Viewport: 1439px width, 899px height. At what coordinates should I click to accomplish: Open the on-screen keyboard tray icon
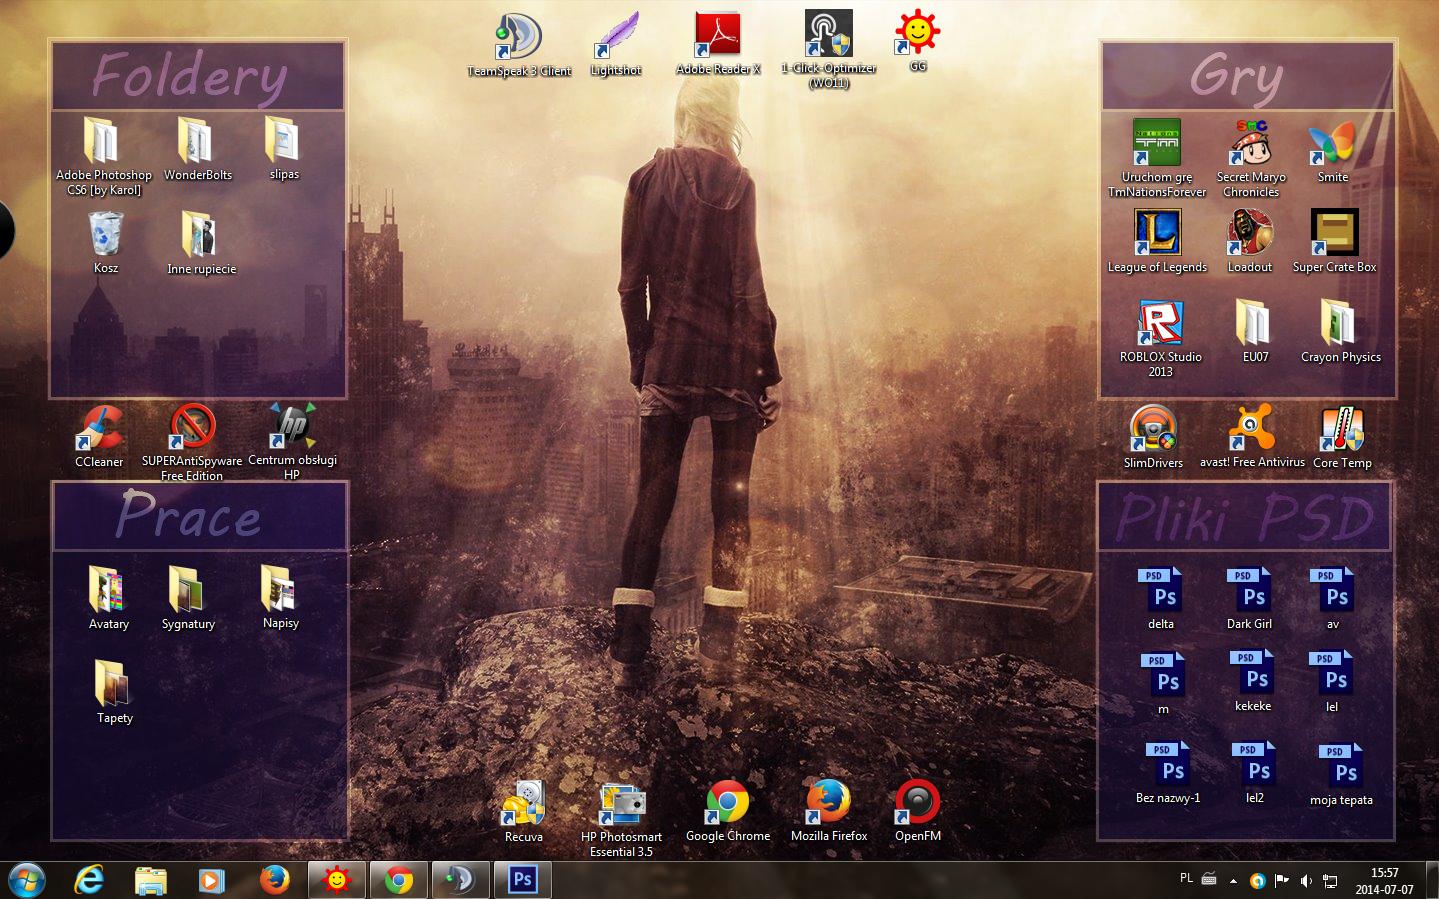1209,879
